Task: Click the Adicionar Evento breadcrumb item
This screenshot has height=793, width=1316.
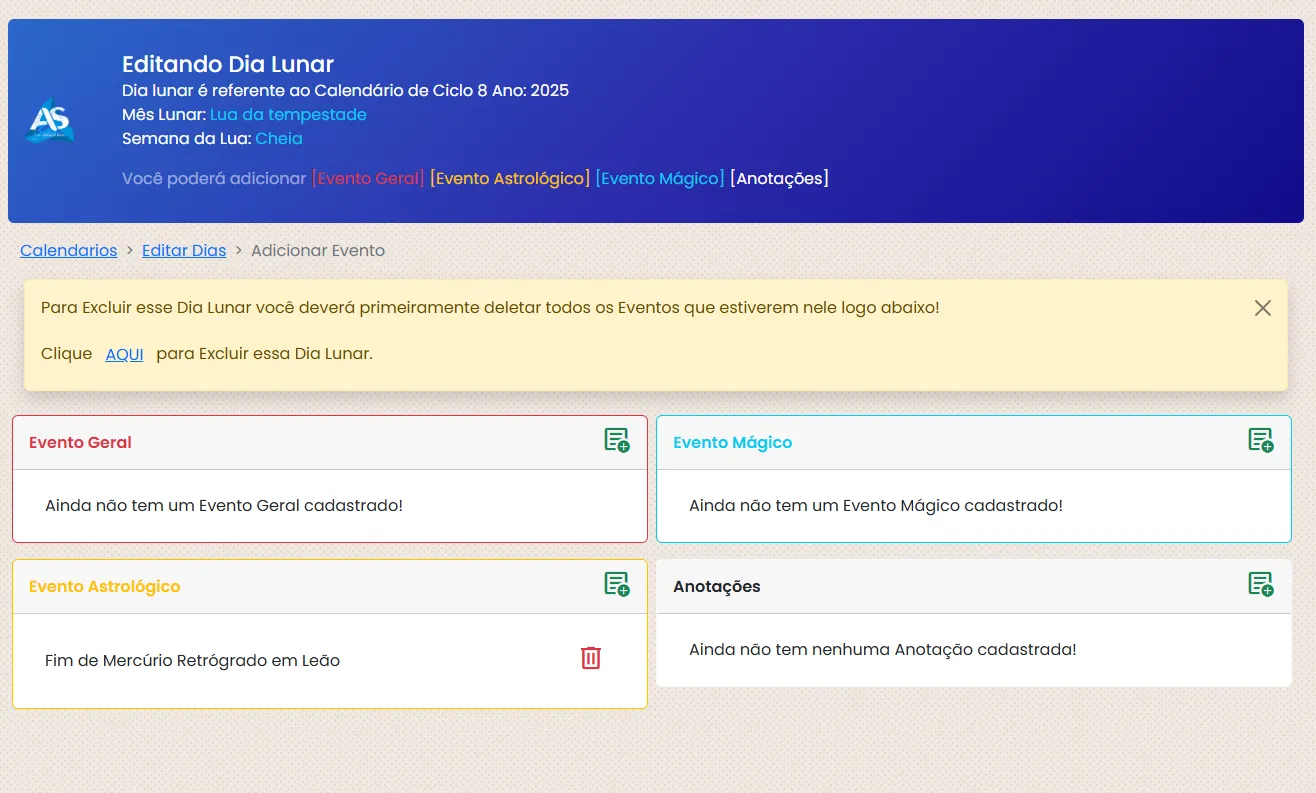Action: click(x=318, y=250)
